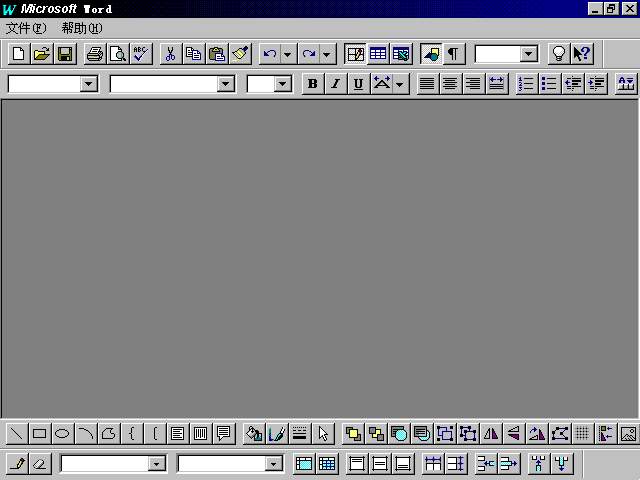Open the 帮助 menu
The image size is (640, 480).
[81, 28]
